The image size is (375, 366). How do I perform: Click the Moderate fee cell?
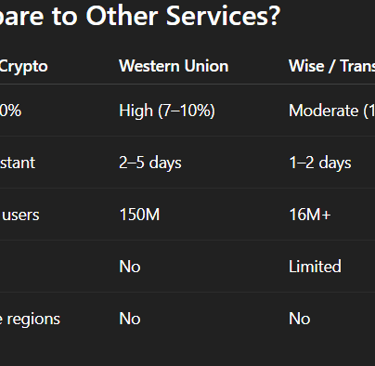click(332, 111)
